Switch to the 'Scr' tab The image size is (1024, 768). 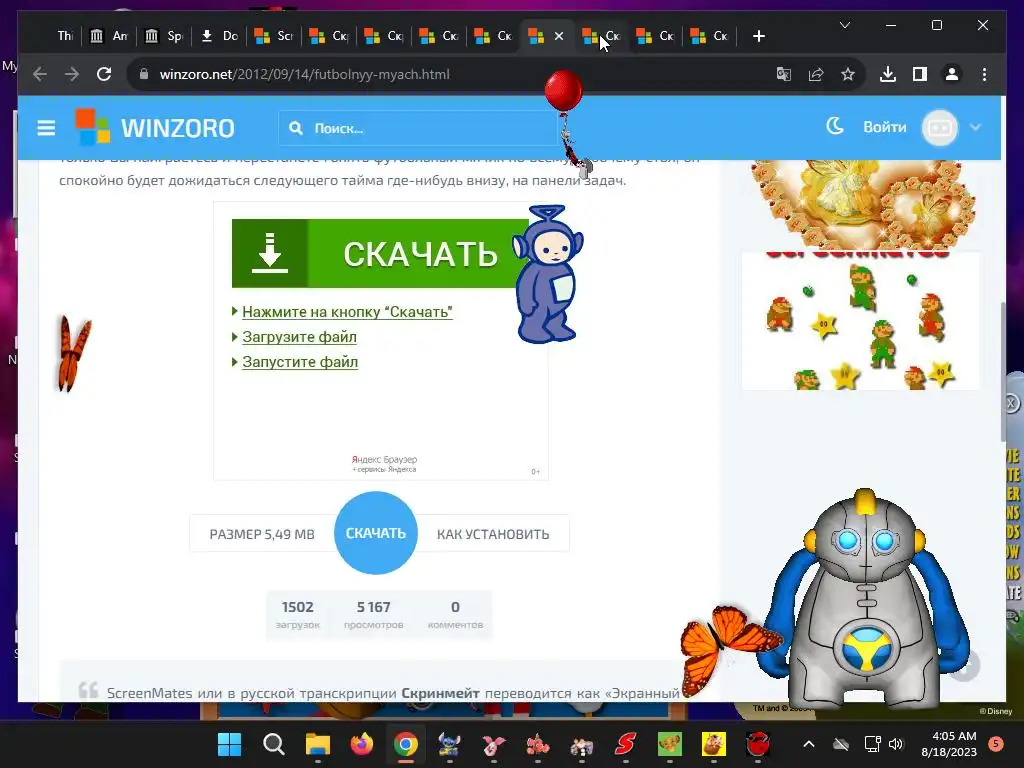(274, 36)
